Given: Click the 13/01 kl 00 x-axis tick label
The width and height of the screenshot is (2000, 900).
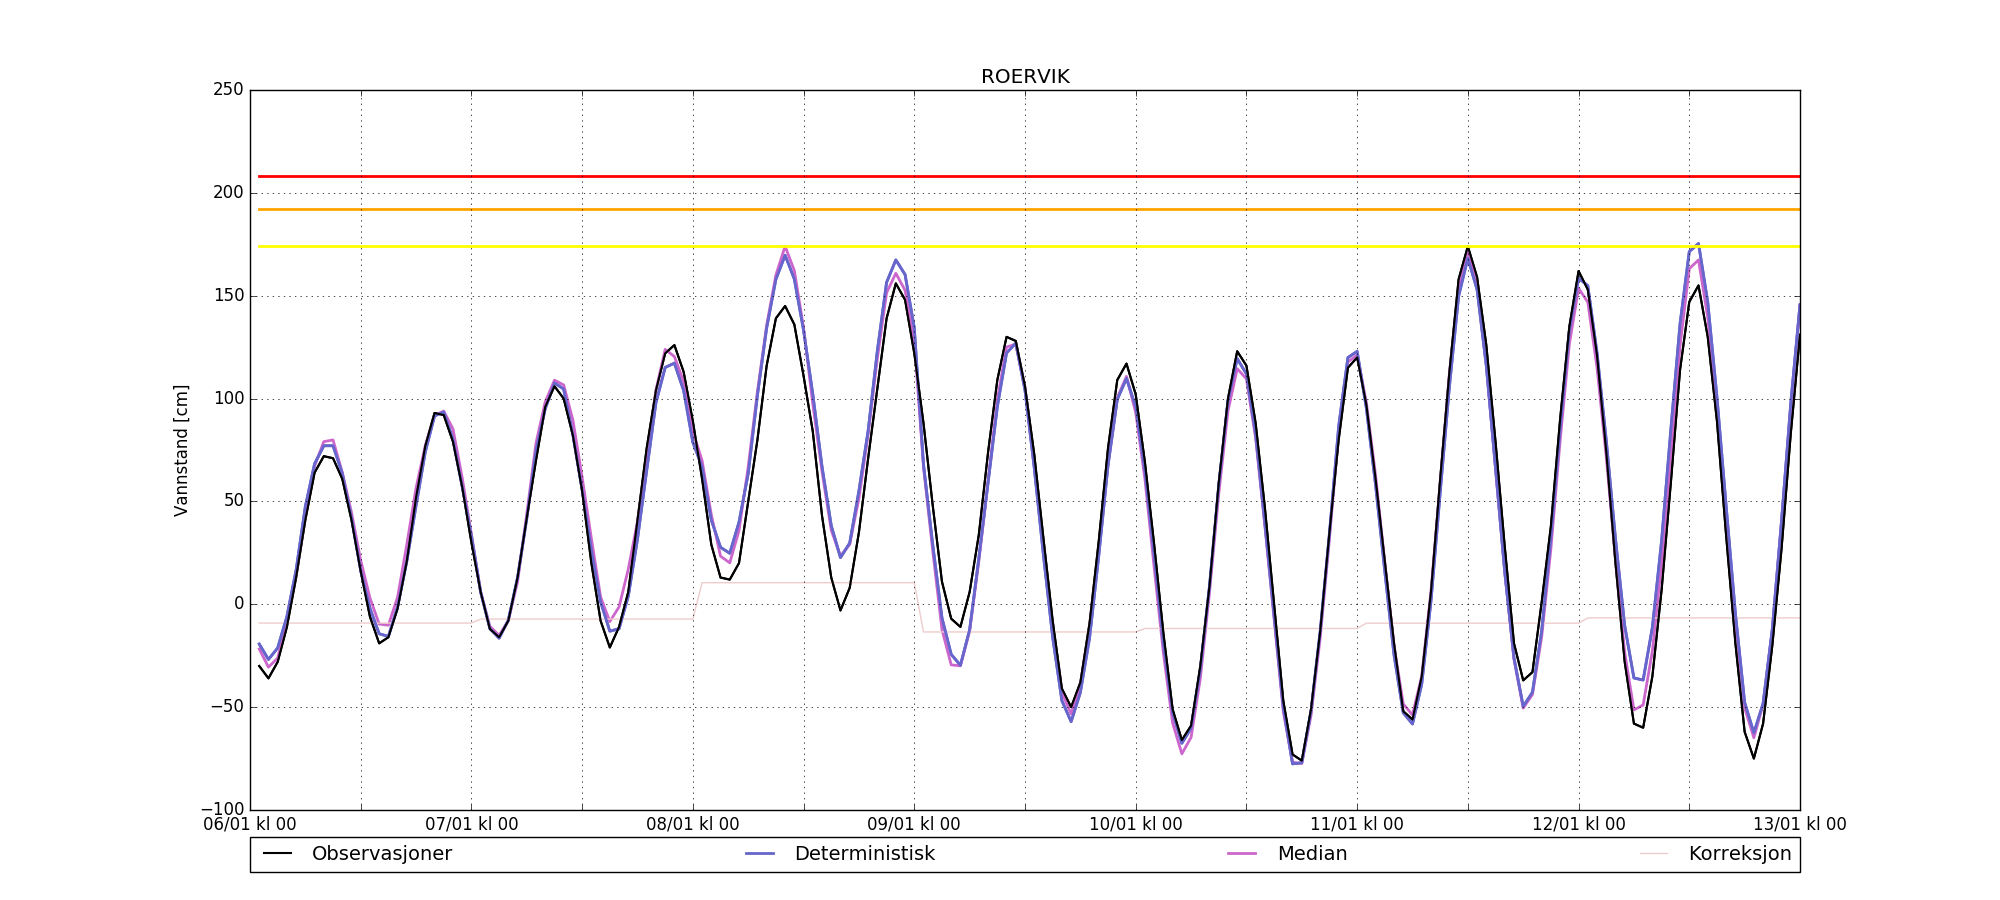Looking at the screenshot, I should coord(1799,825).
